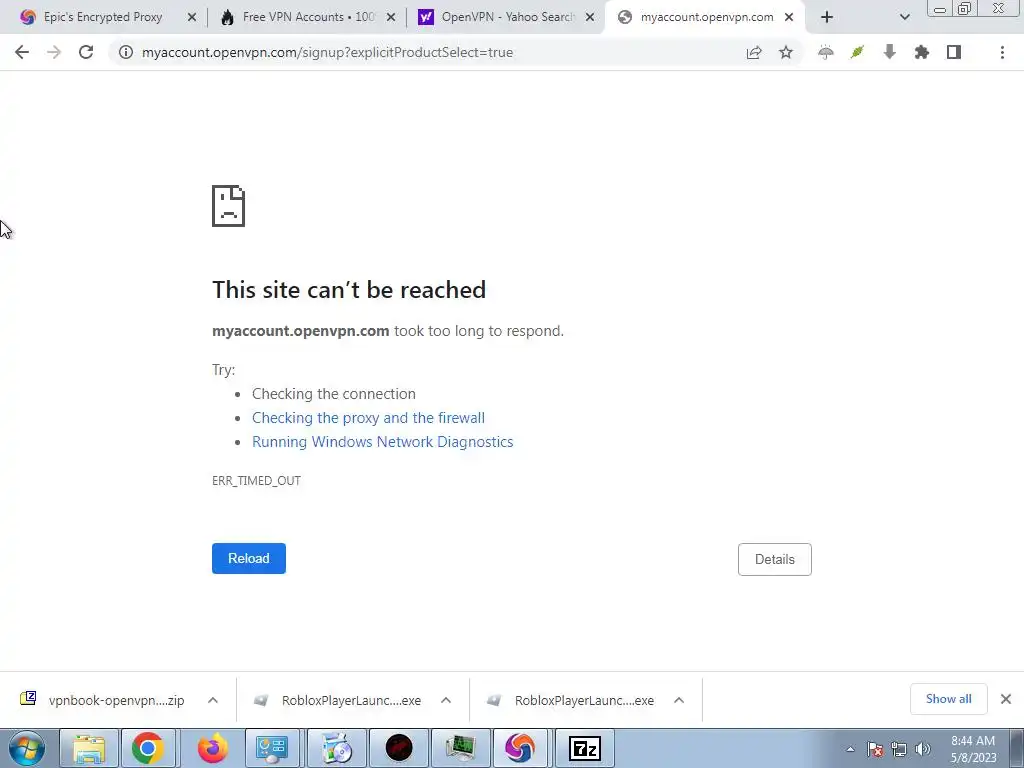Click the Details button
This screenshot has height=768, width=1024.
(x=775, y=560)
